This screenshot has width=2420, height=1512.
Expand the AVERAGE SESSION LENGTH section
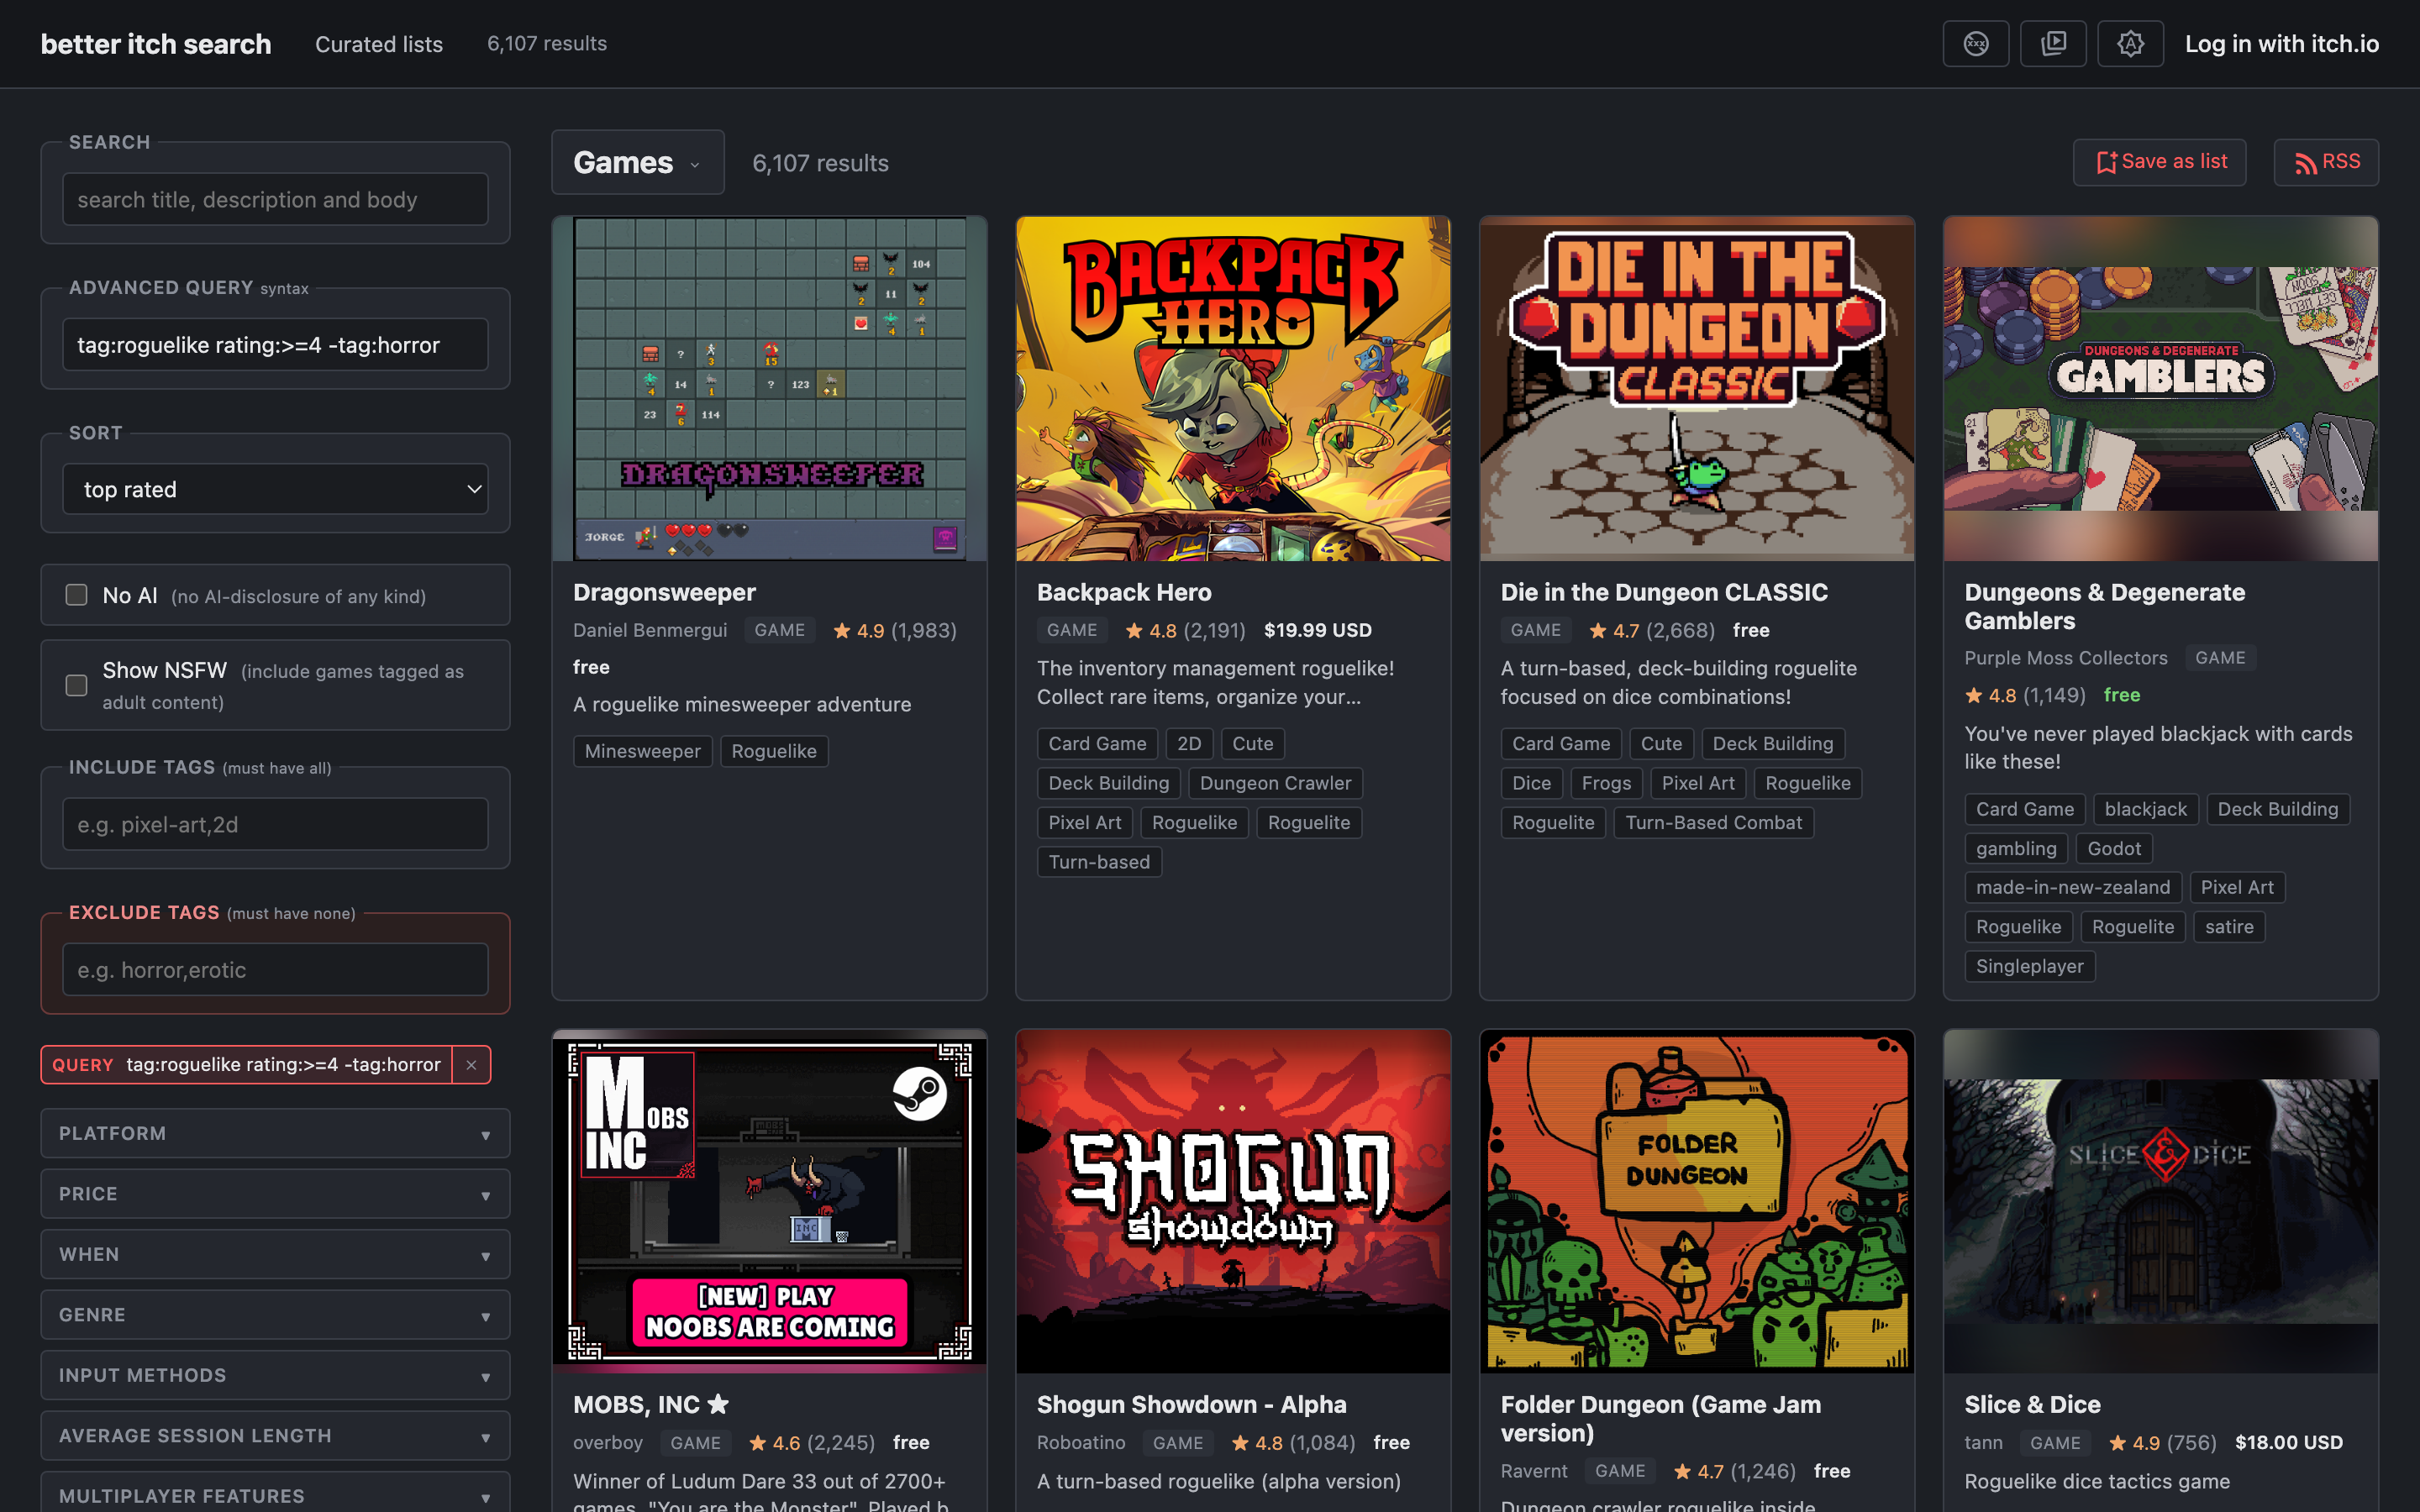(x=275, y=1436)
